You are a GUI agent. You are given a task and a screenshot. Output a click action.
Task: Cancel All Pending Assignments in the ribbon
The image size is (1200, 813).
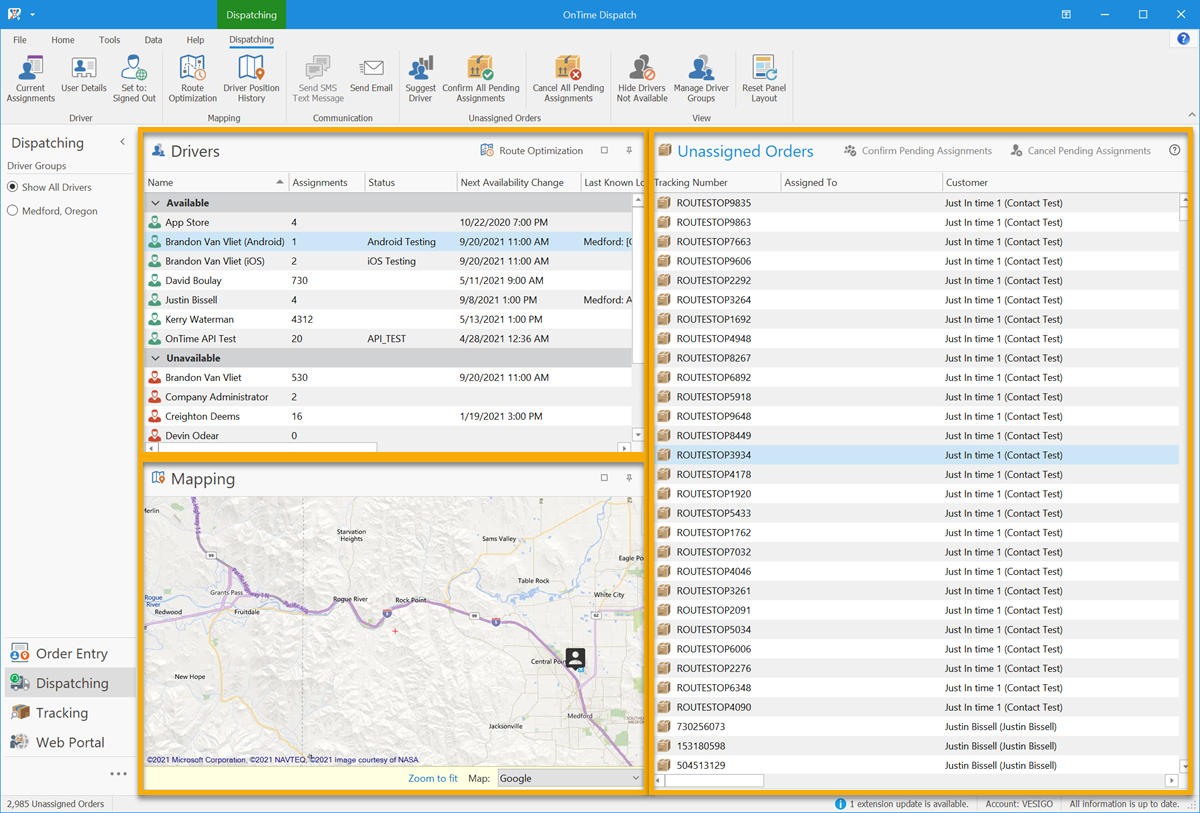click(x=568, y=79)
